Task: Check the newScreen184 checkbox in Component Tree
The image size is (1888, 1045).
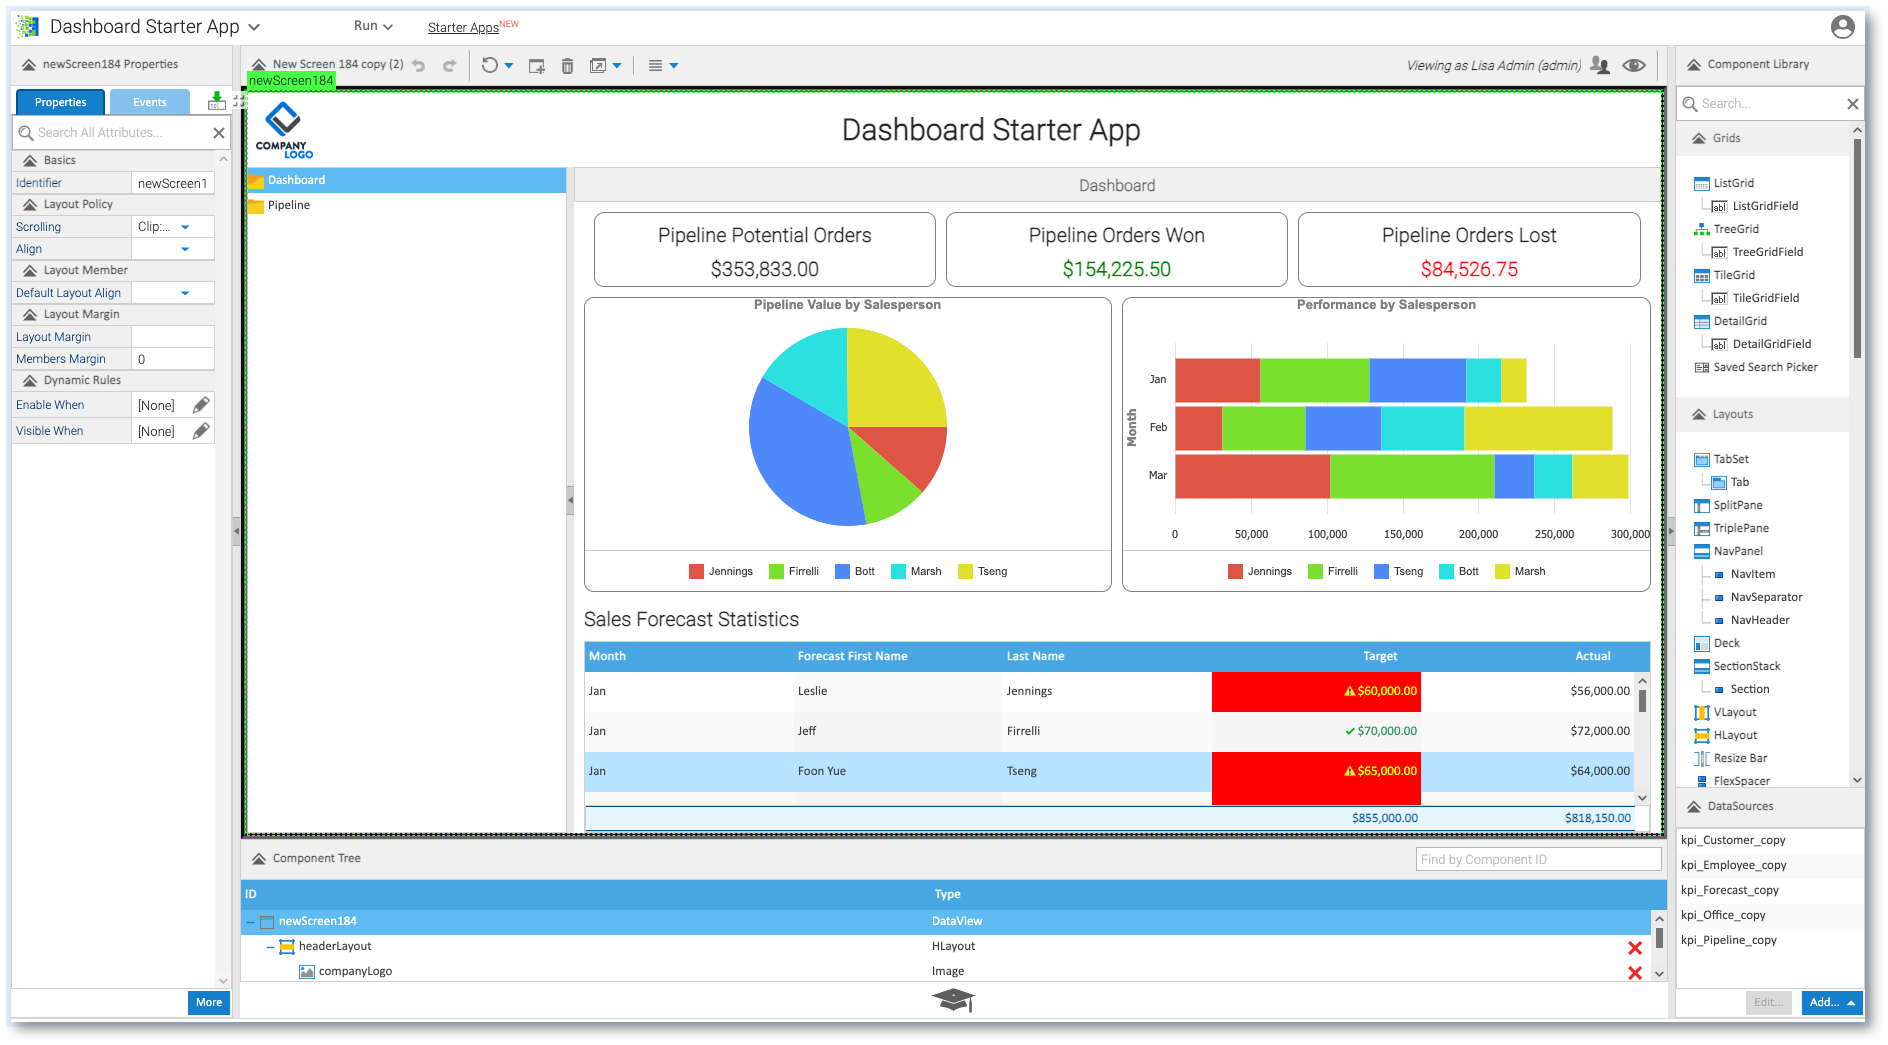Action: coord(266,921)
